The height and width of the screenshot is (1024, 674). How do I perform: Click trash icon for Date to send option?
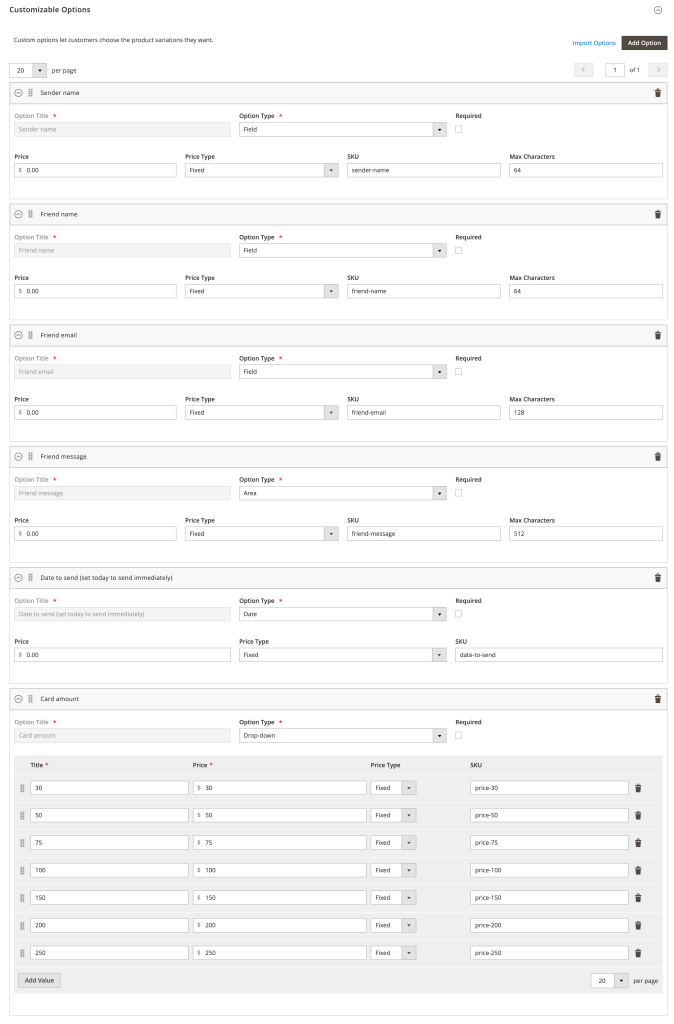pos(657,578)
